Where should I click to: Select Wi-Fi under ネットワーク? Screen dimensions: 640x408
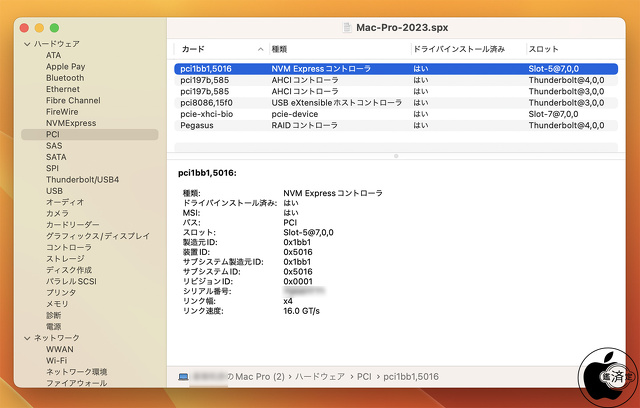pyautogui.click(x=56, y=361)
